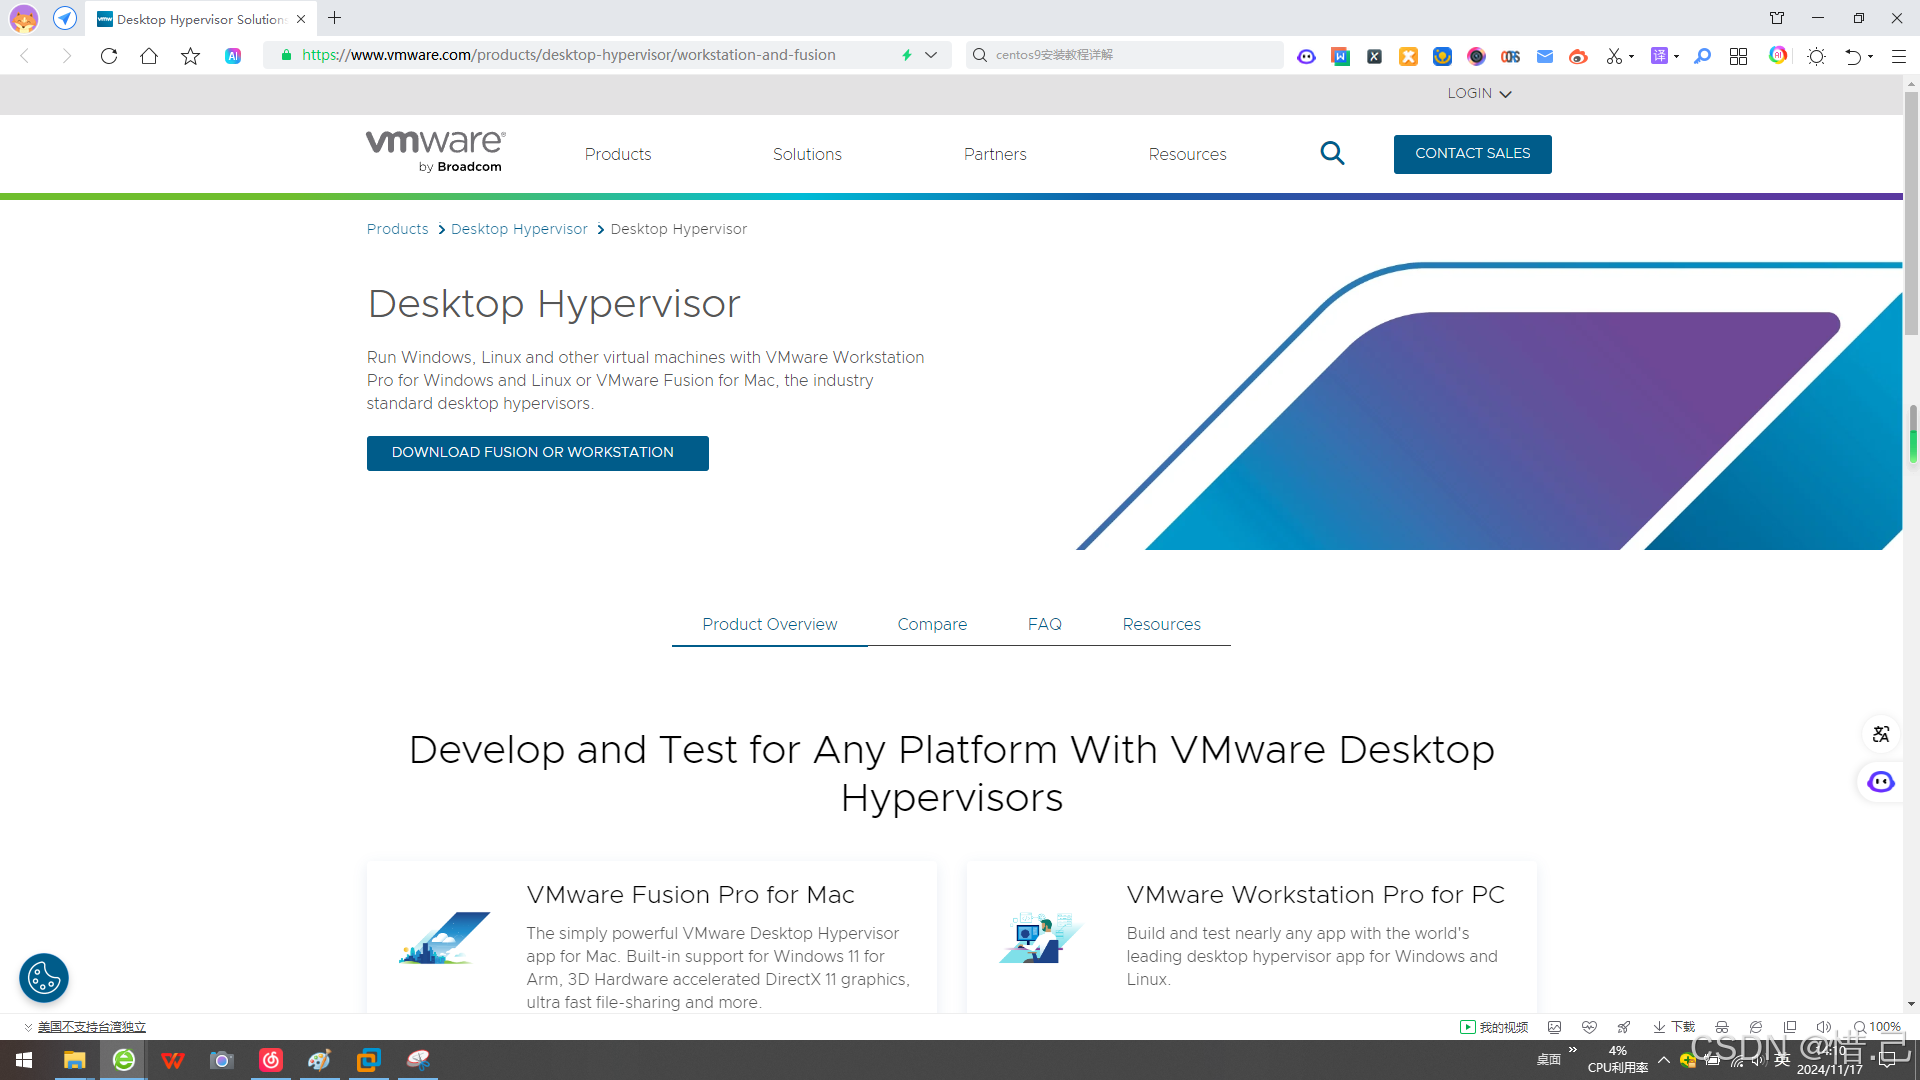This screenshot has height=1080, width=1920.
Task: Open the Solutions navigation menu
Action: coord(807,154)
